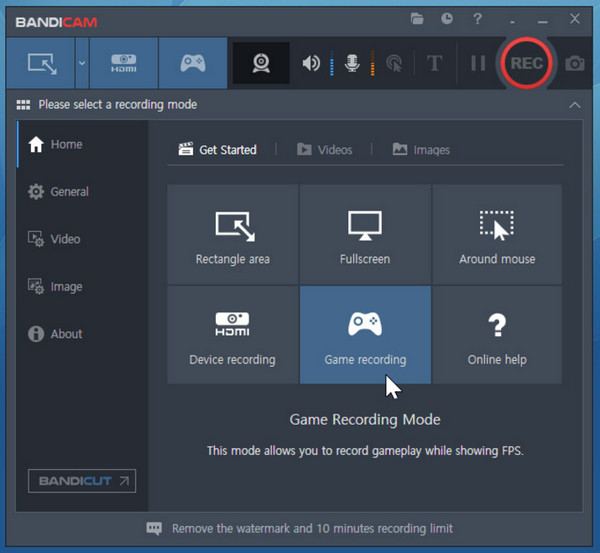Choose the Game recording tile
This screenshot has height=553, width=600.
tap(365, 334)
